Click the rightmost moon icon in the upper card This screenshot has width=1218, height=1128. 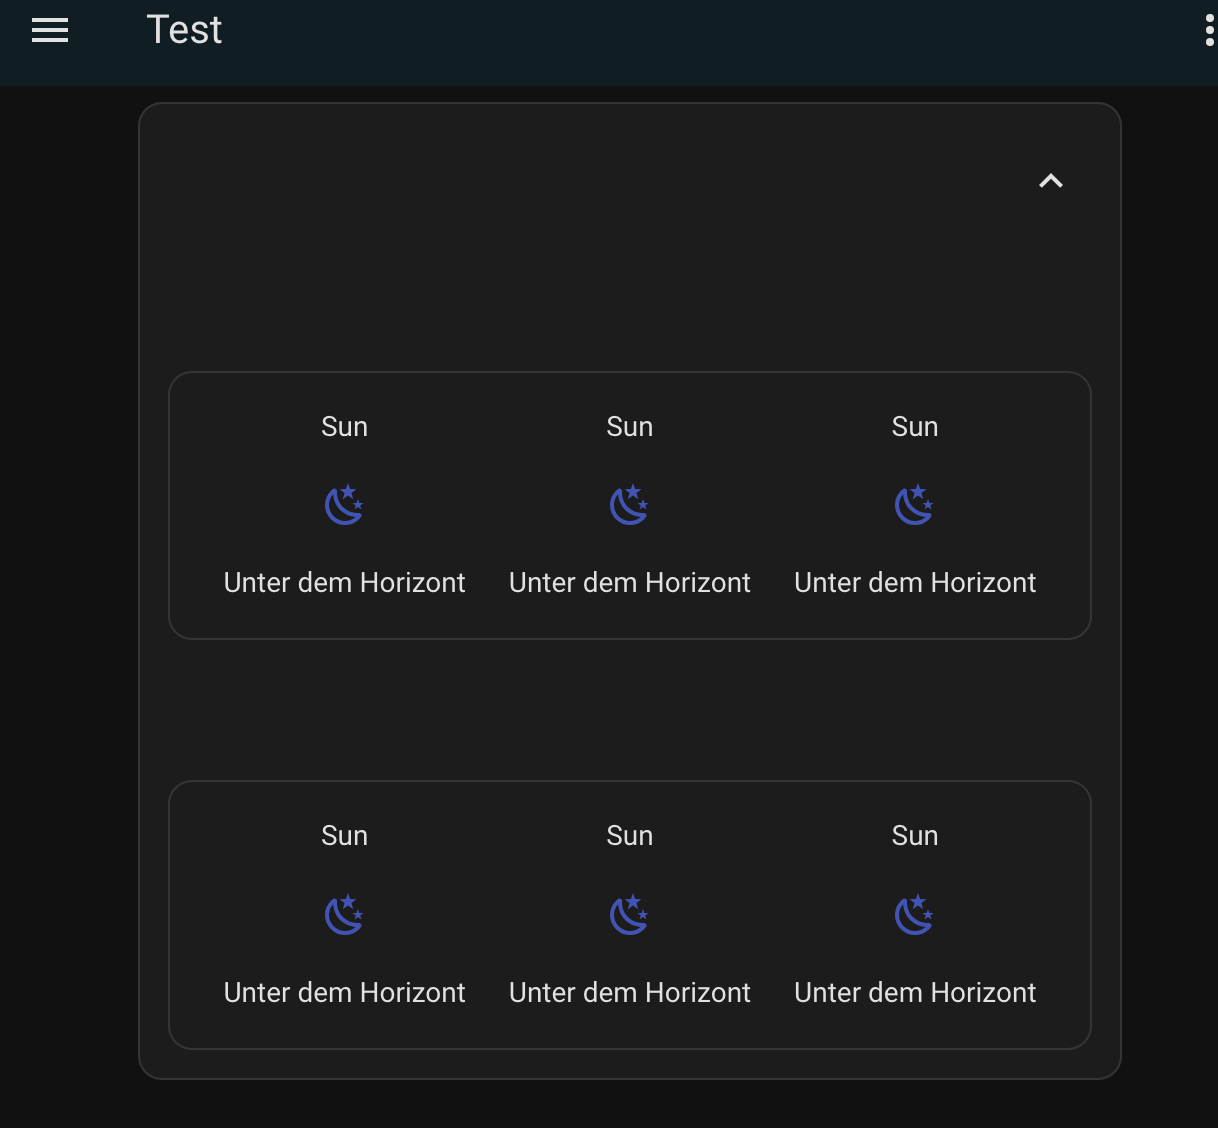[914, 504]
